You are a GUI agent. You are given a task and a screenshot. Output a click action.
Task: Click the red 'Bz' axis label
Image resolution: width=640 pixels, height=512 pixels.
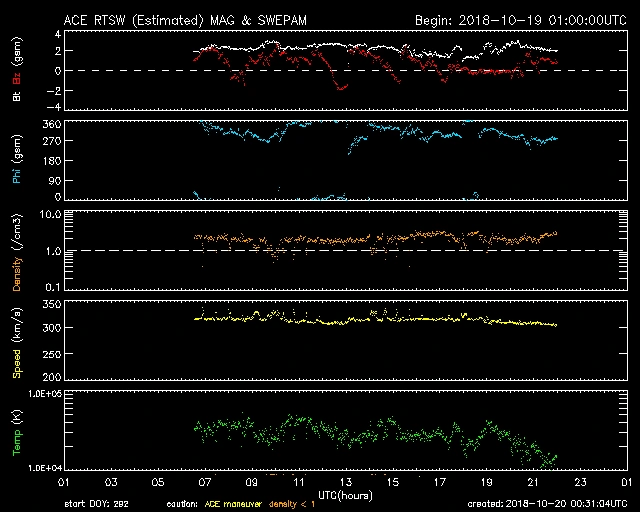coord(17,78)
